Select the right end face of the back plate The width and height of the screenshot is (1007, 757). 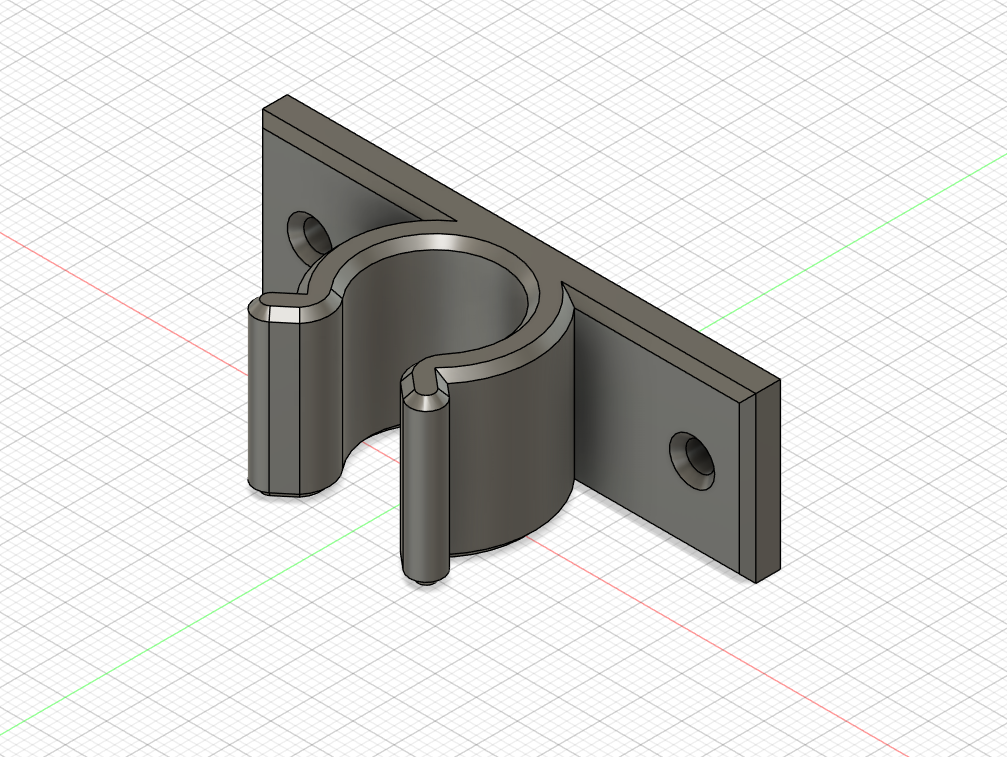click(769, 482)
